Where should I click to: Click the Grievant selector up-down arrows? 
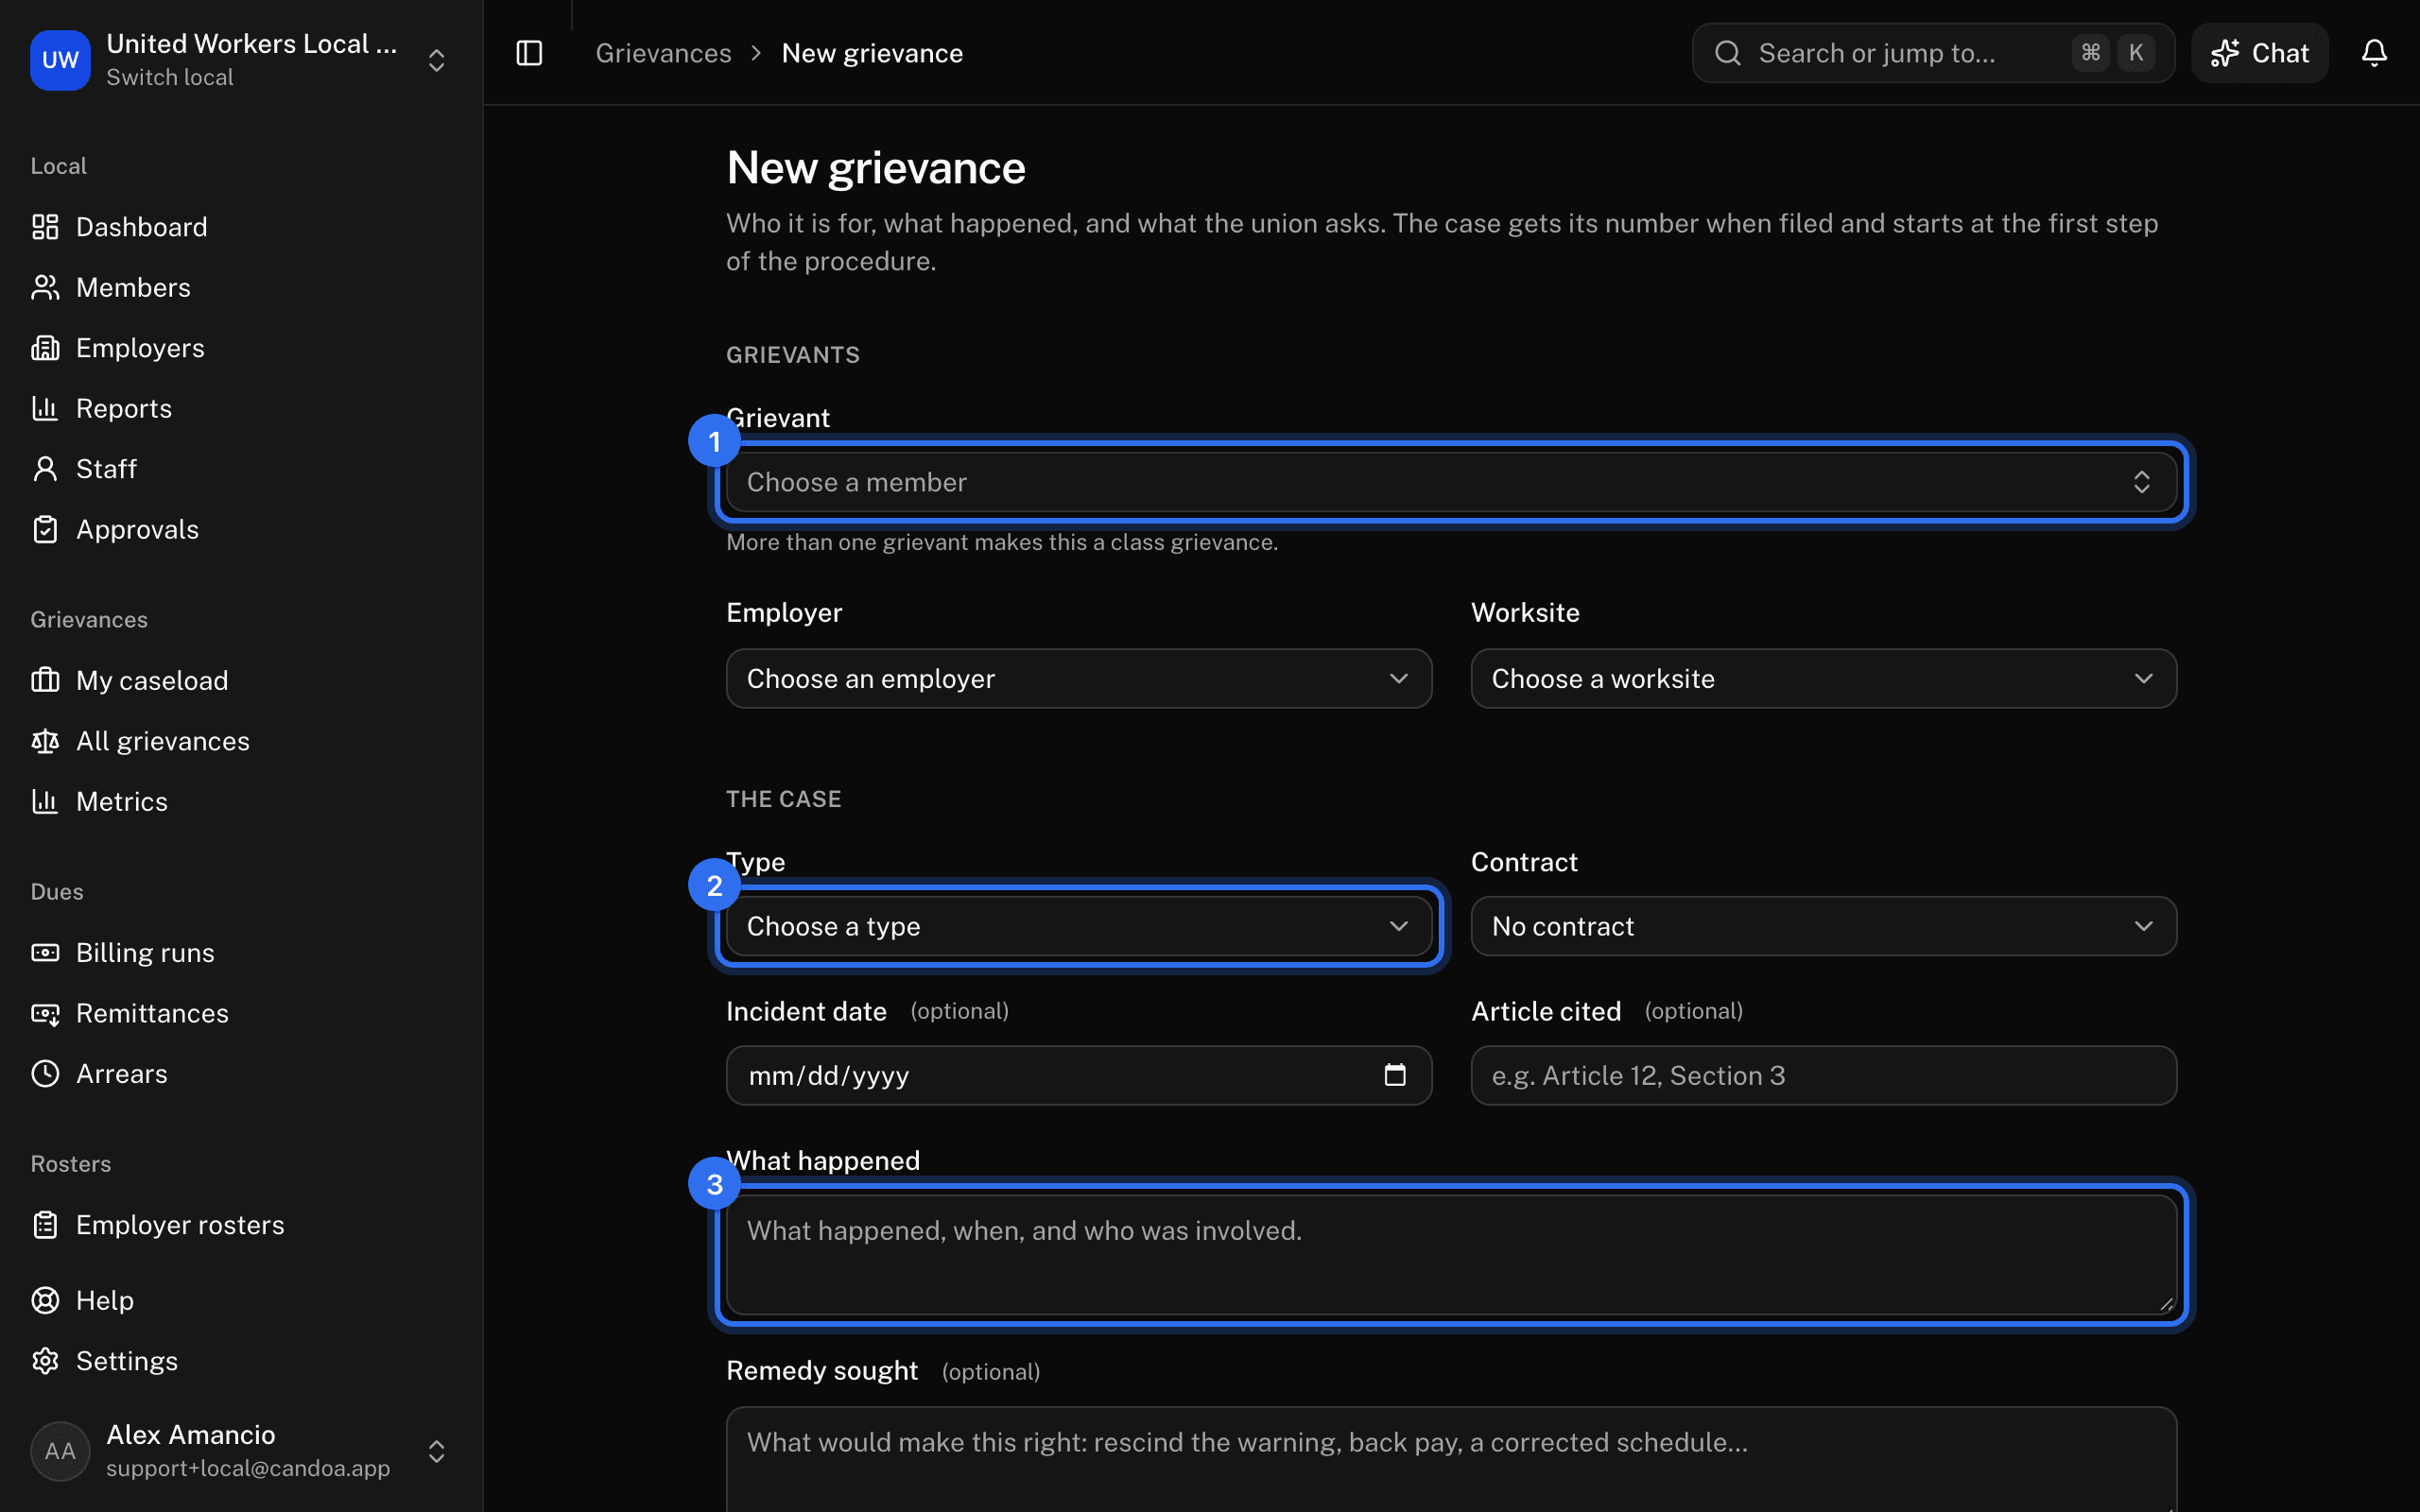click(x=2141, y=482)
